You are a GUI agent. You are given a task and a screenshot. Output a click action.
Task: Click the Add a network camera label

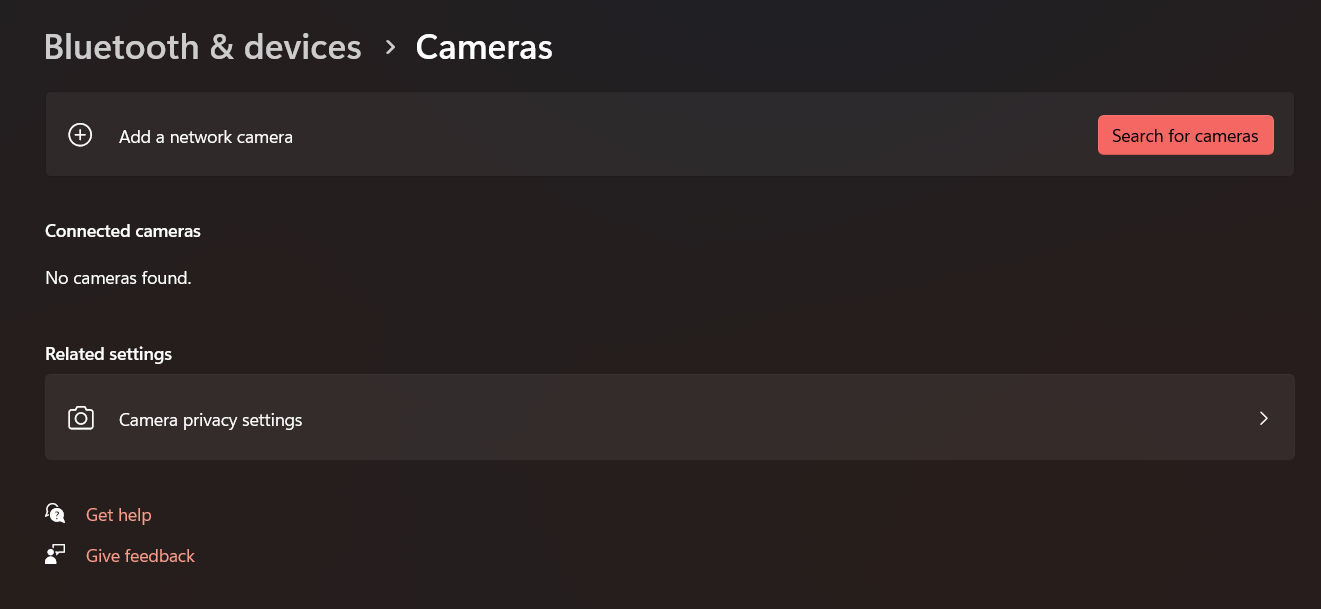(205, 137)
